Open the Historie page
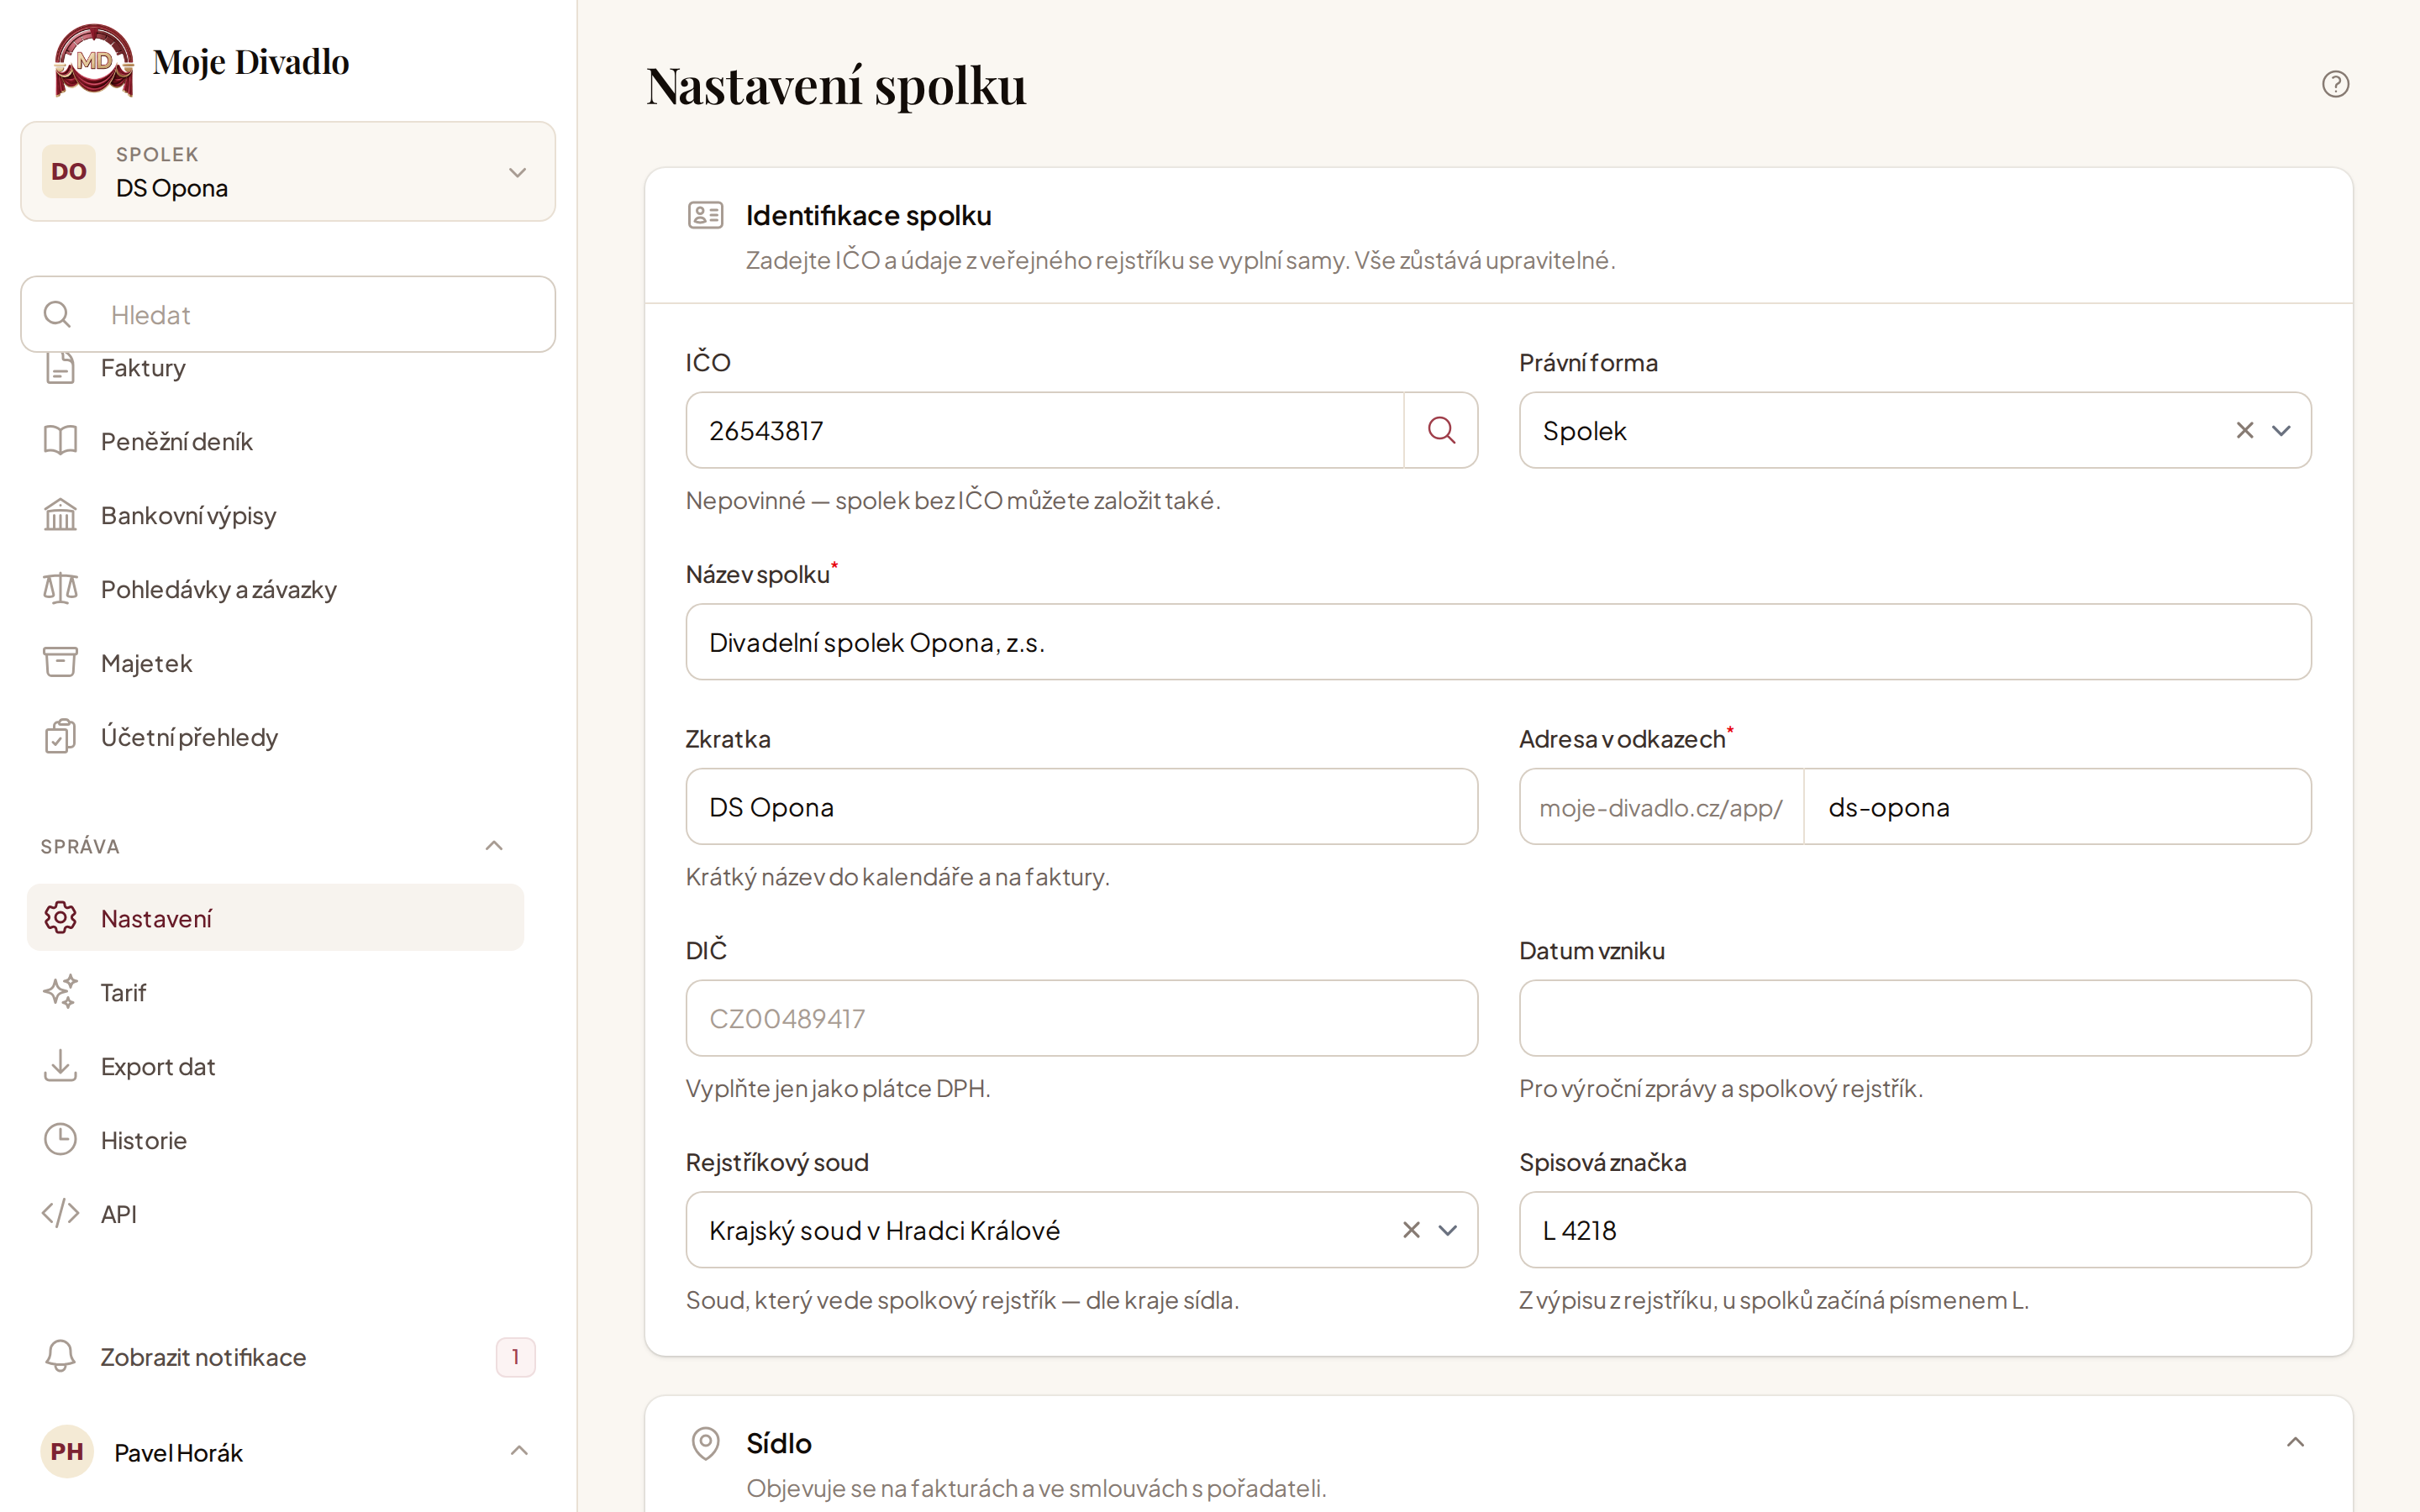 click(276, 1140)
